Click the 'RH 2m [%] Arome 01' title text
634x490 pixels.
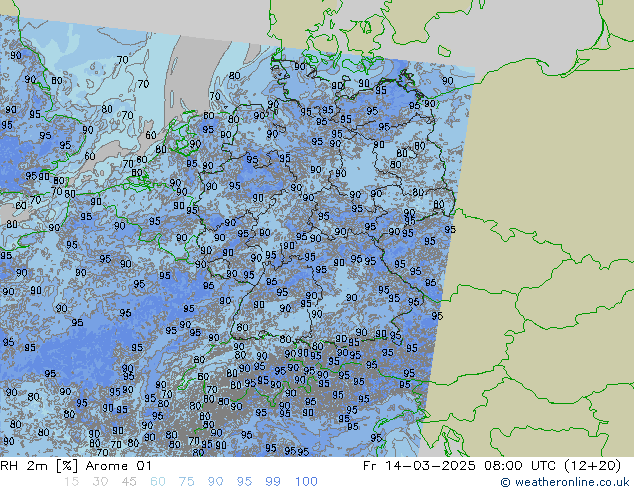[x=76, y=466]
